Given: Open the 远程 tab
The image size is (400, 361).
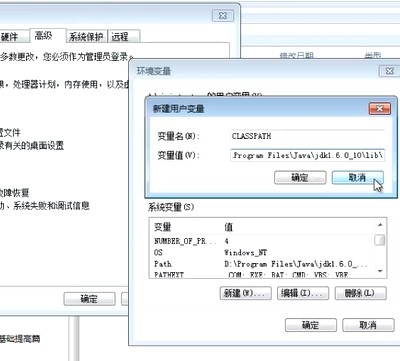Looking at the screenshot, I should click(123, 36).
